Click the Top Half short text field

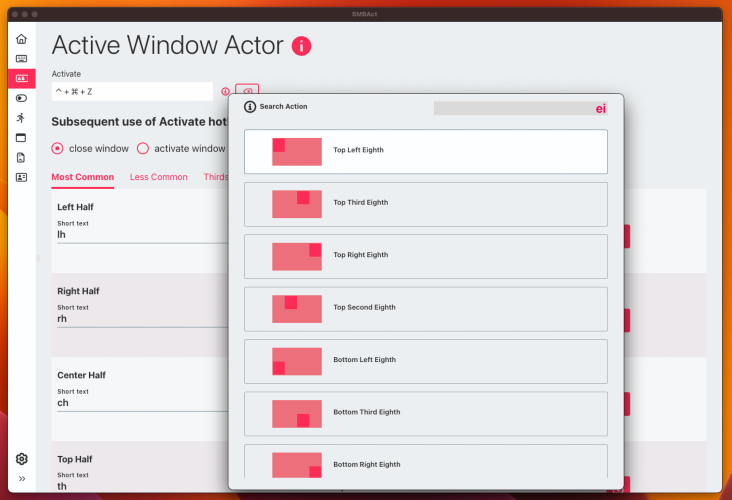tap(142, 486)
